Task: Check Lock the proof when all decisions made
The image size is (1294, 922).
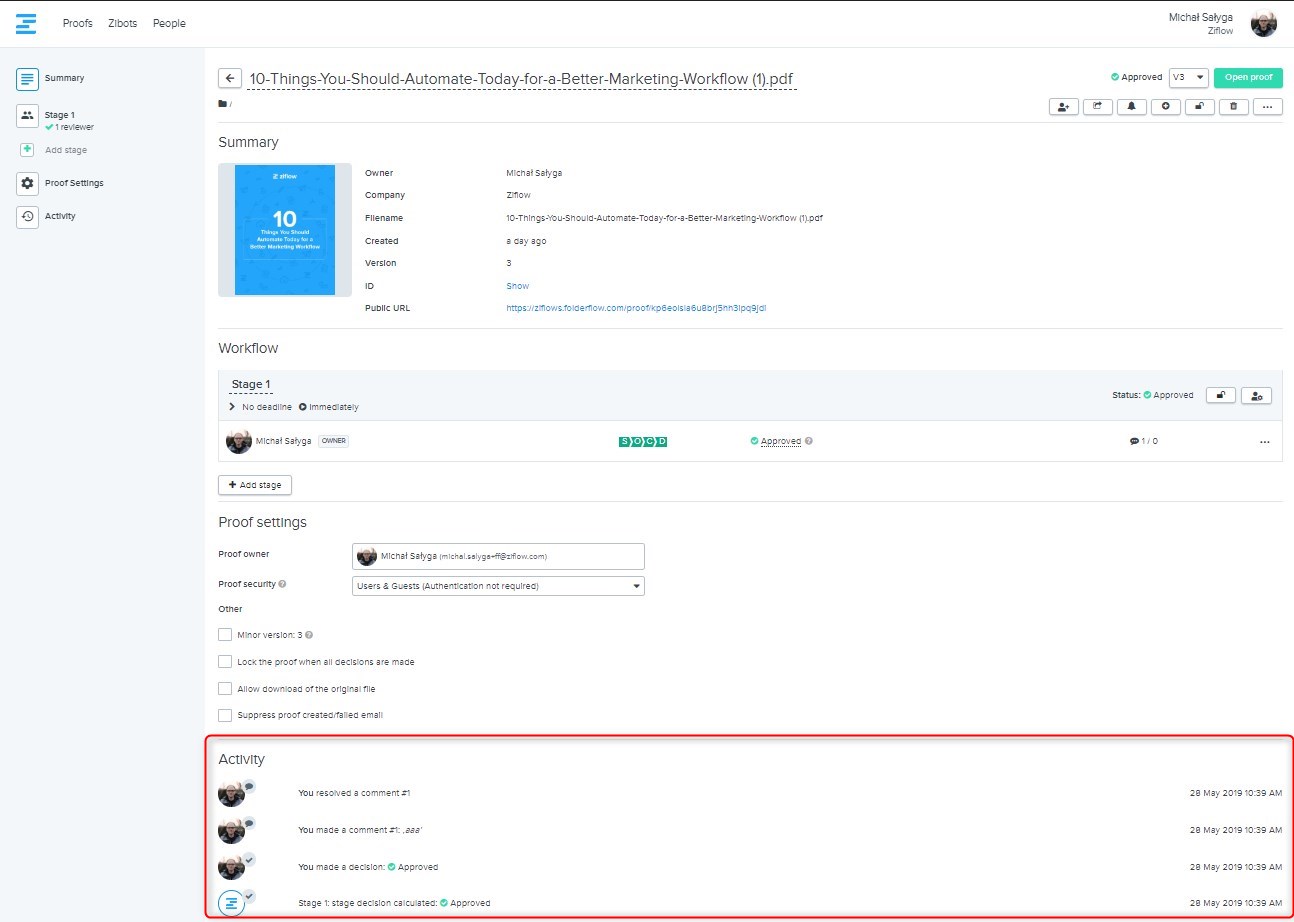Action: pyautogui.click(x=225, y=662)
